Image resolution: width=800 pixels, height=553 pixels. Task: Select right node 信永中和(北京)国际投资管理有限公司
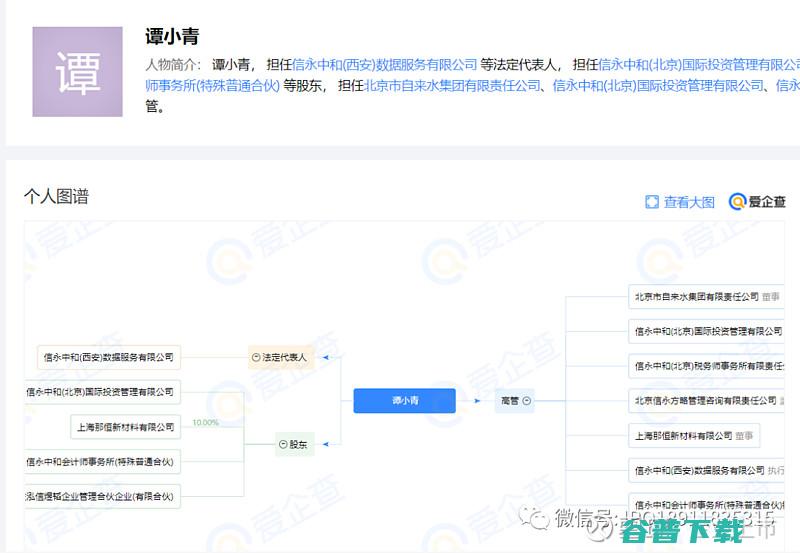coord(706,332)
